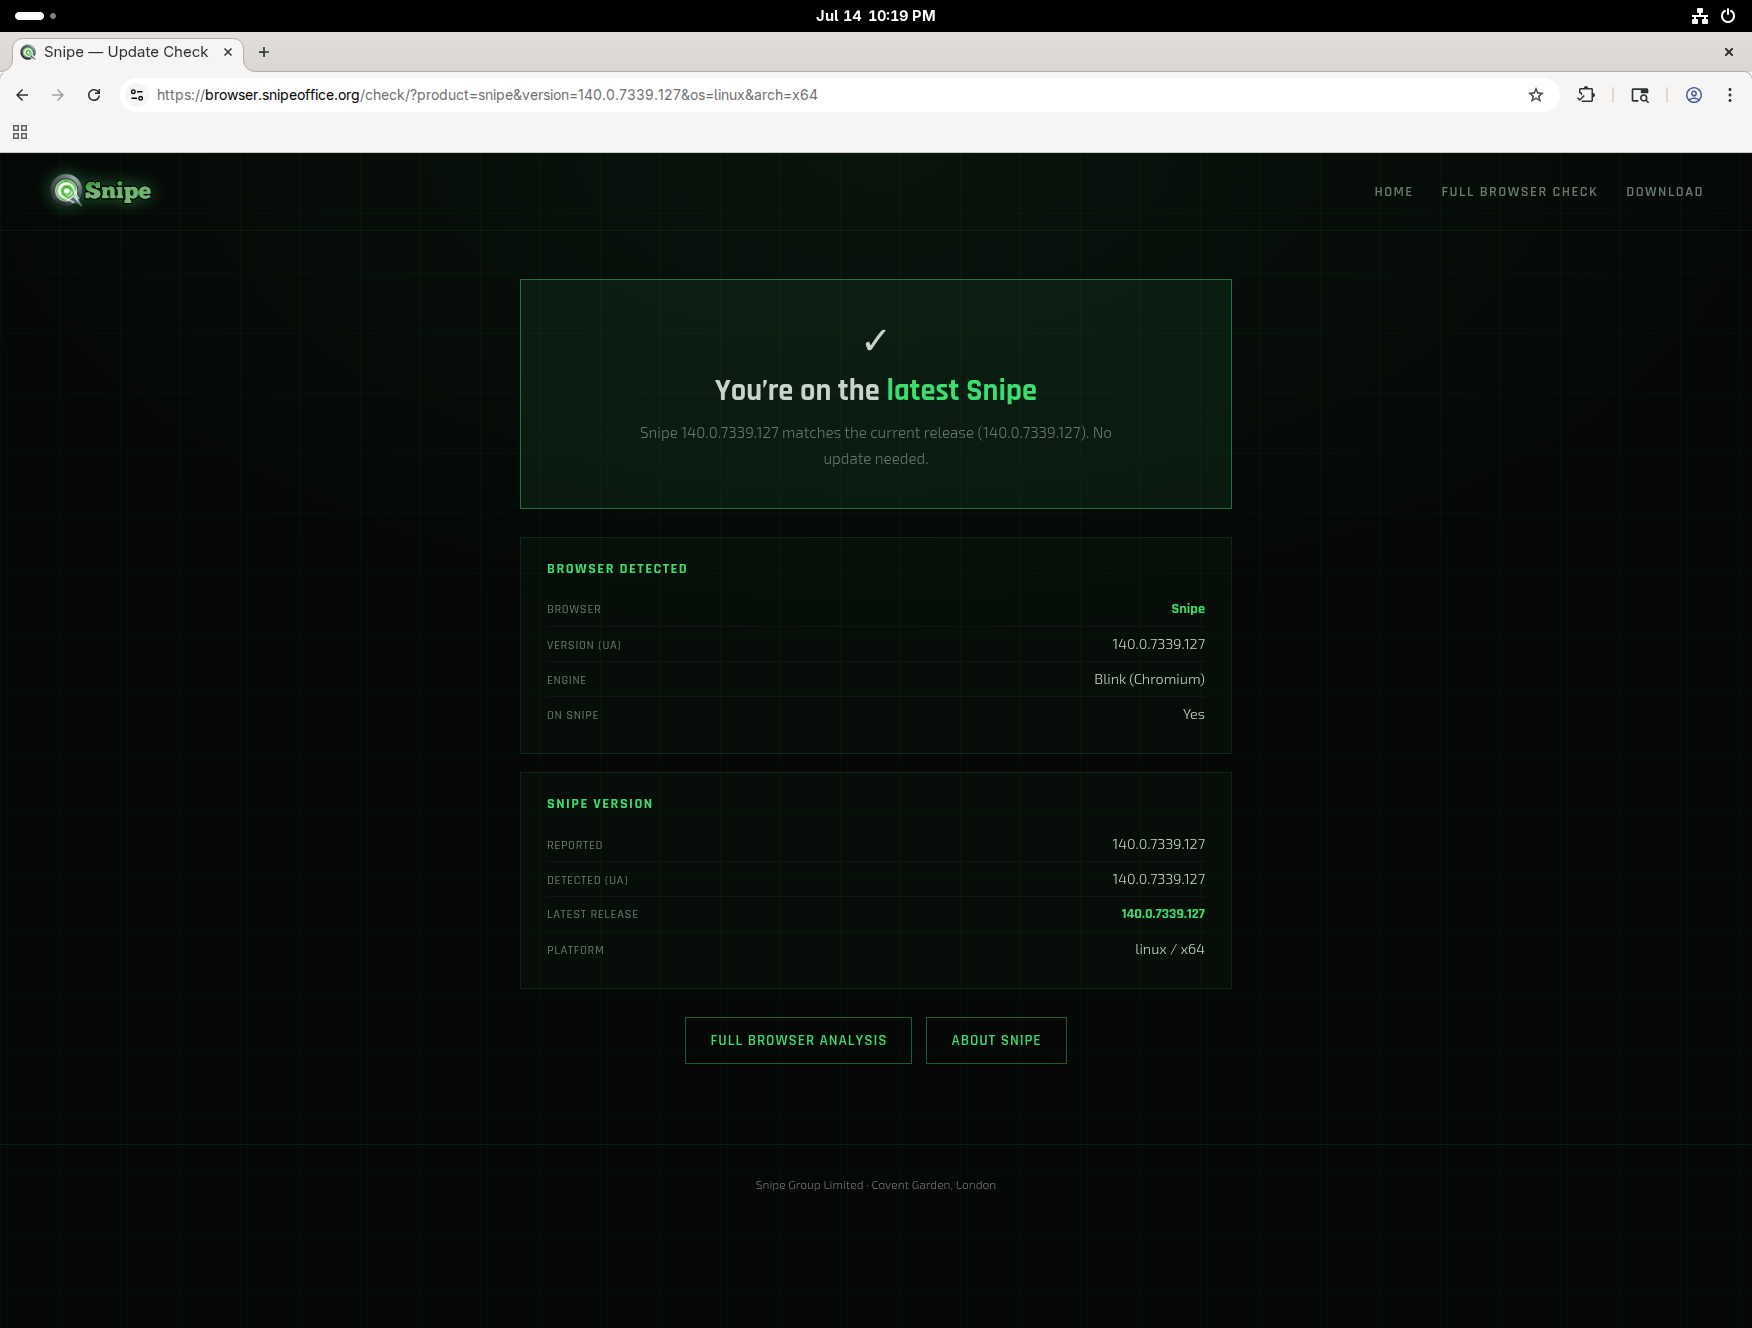The image size is (1752, 1328).
Task: Close the browser window with X
Action: tap(1729, 52)
